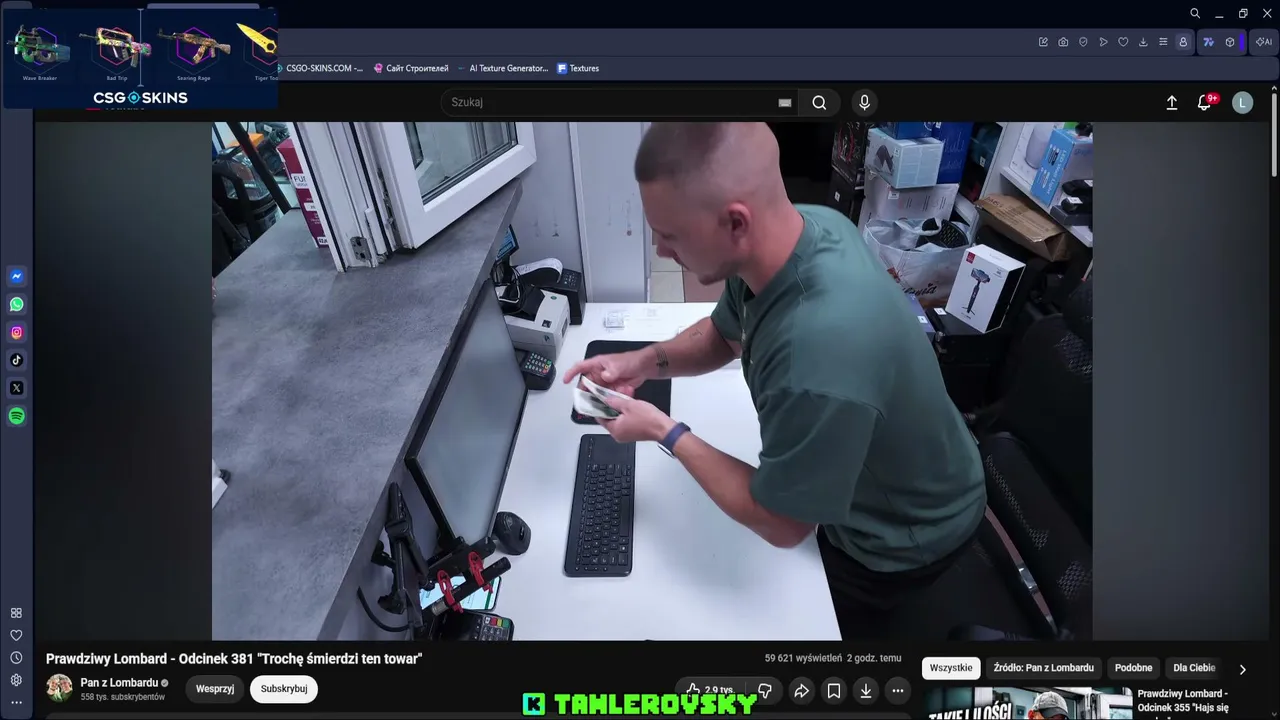The height and width of the screenshot is (720, 1280).
Task: Like the video with thumbs-up
Action: 709,690
